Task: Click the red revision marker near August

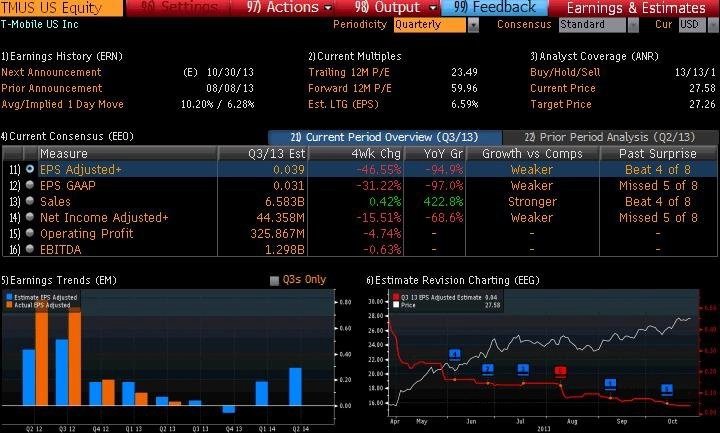Action: (x=560, y=371)
